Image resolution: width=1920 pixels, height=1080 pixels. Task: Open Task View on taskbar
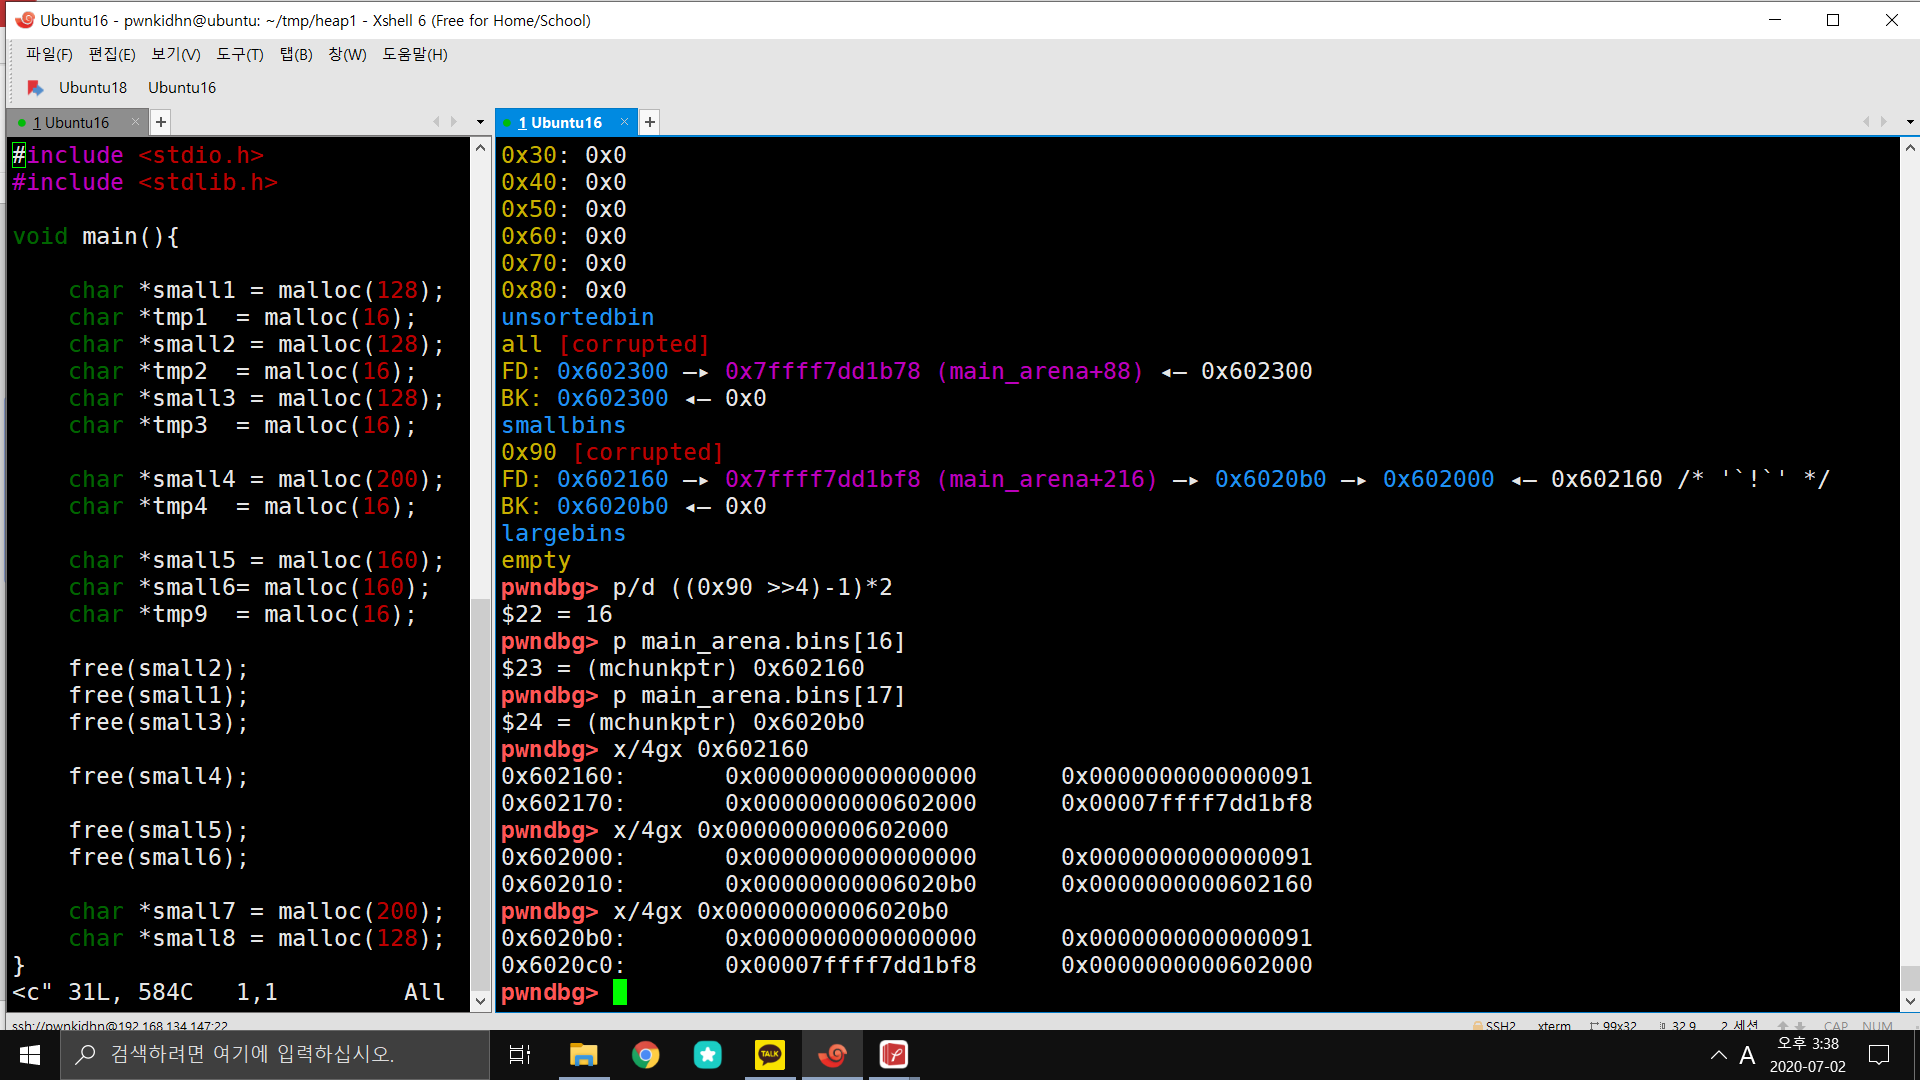pyautogui.click(x=520, y=1055)
